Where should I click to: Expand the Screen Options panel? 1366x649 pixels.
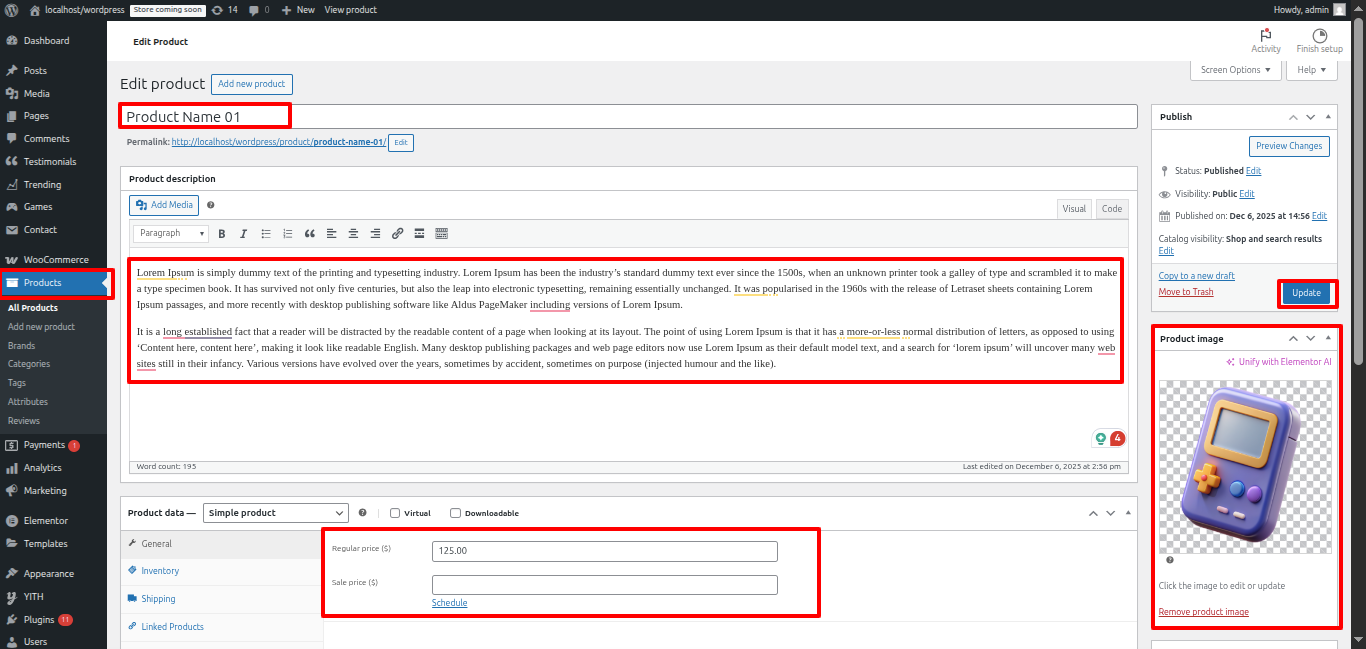pyautogui.click(x=1235, y=70)
